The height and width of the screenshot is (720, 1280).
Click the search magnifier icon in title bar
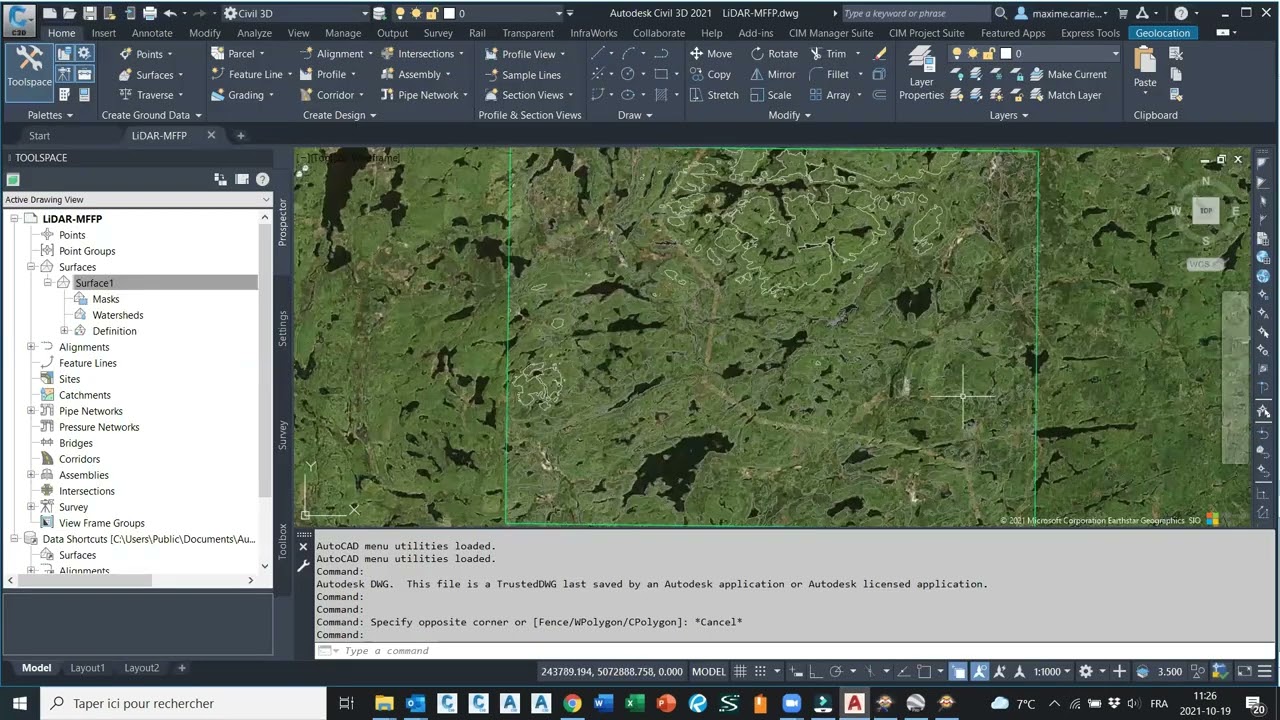[x=1001, y=14]
